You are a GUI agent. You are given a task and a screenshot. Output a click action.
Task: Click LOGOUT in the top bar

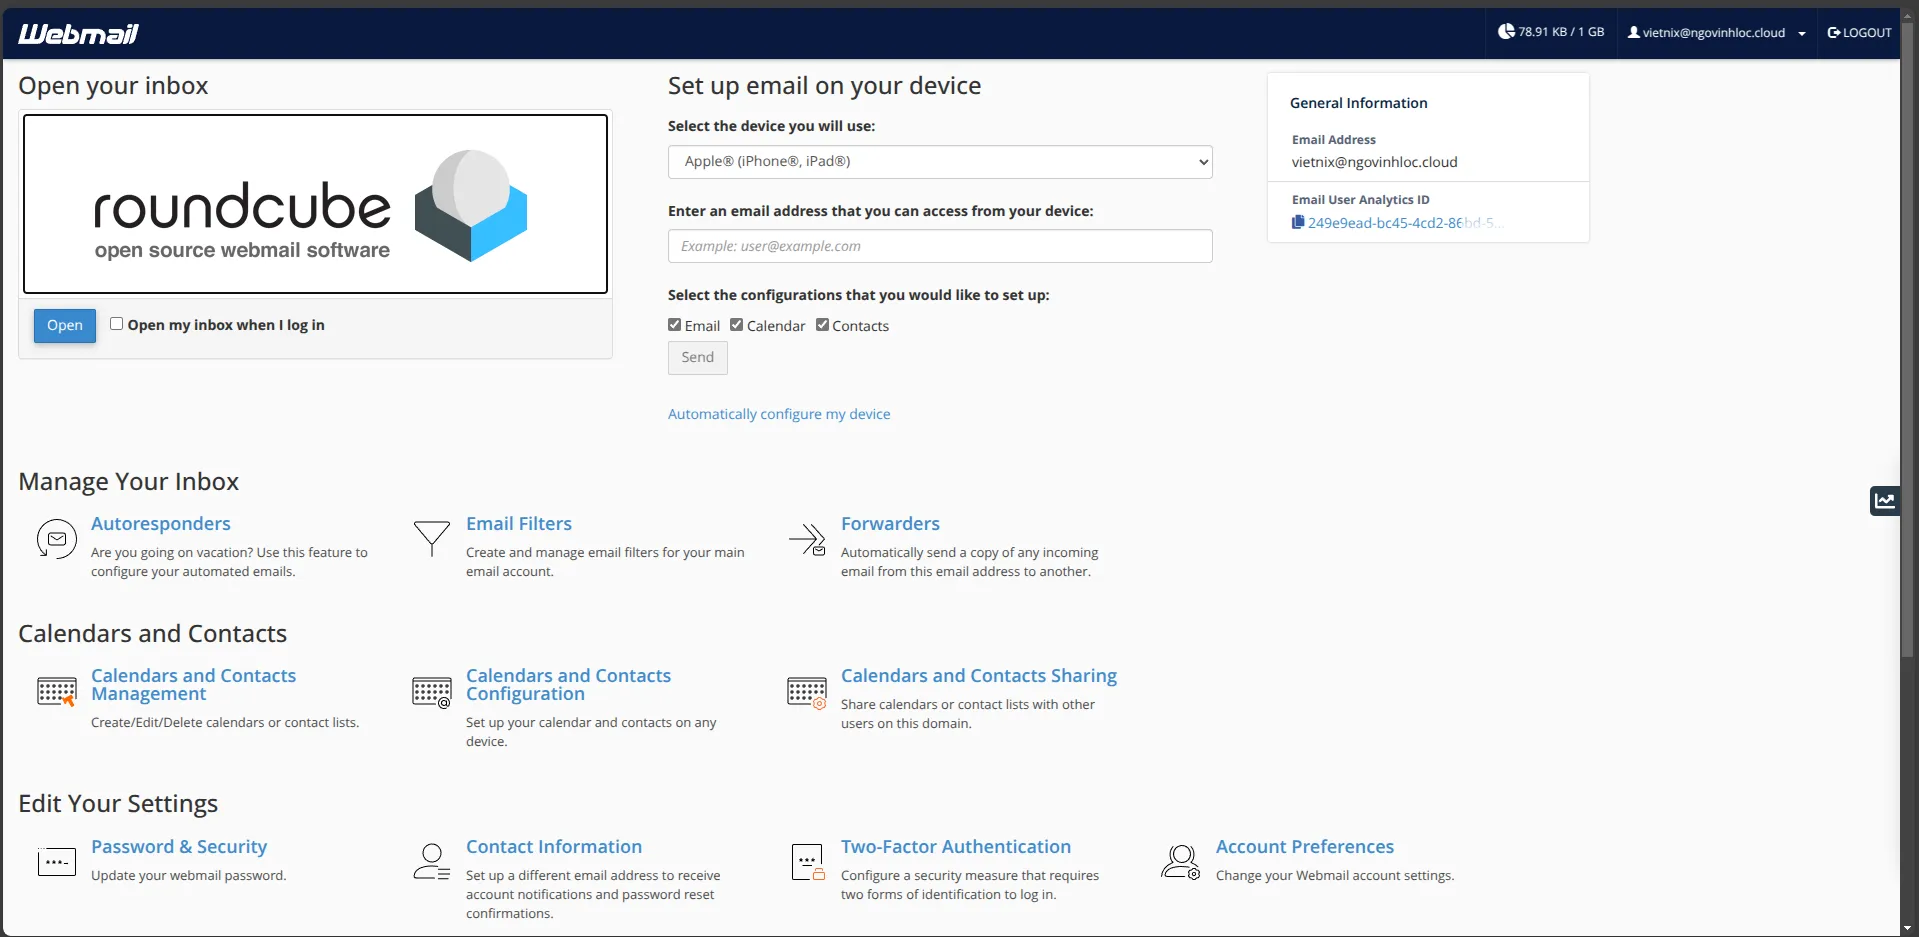click(1859, 33)
